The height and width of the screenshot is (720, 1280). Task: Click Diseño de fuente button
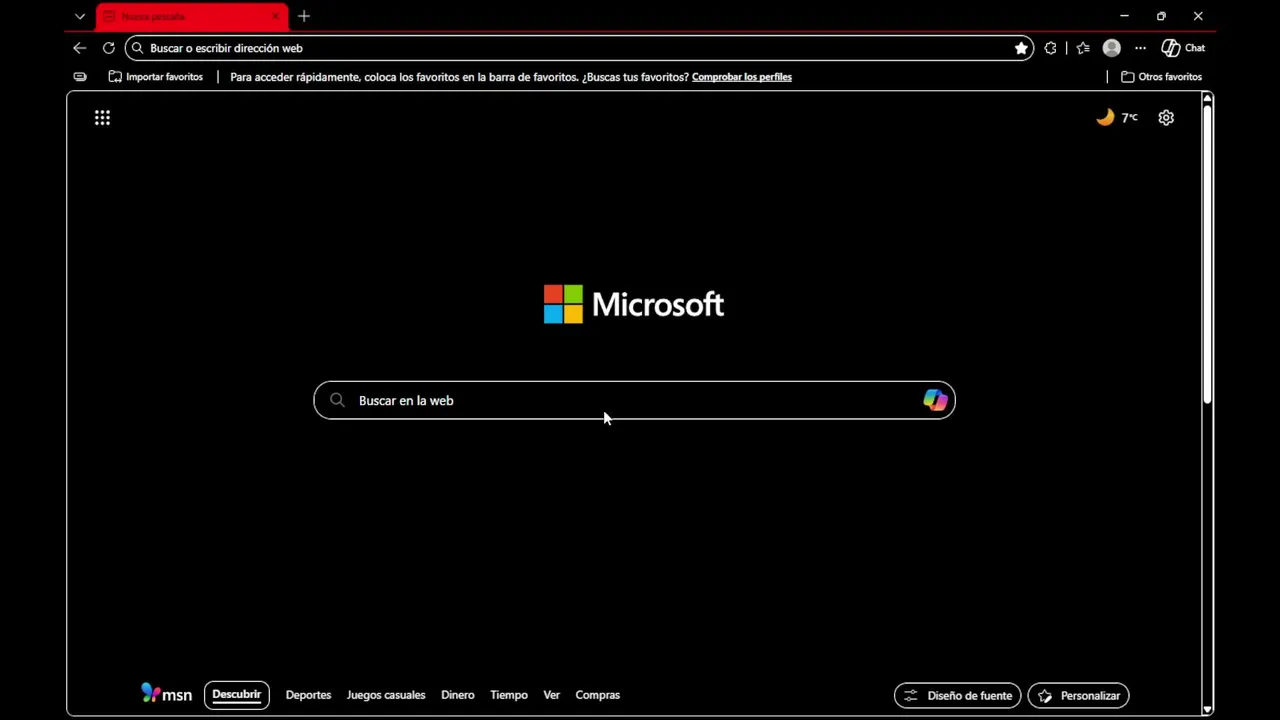click(957, 696)
